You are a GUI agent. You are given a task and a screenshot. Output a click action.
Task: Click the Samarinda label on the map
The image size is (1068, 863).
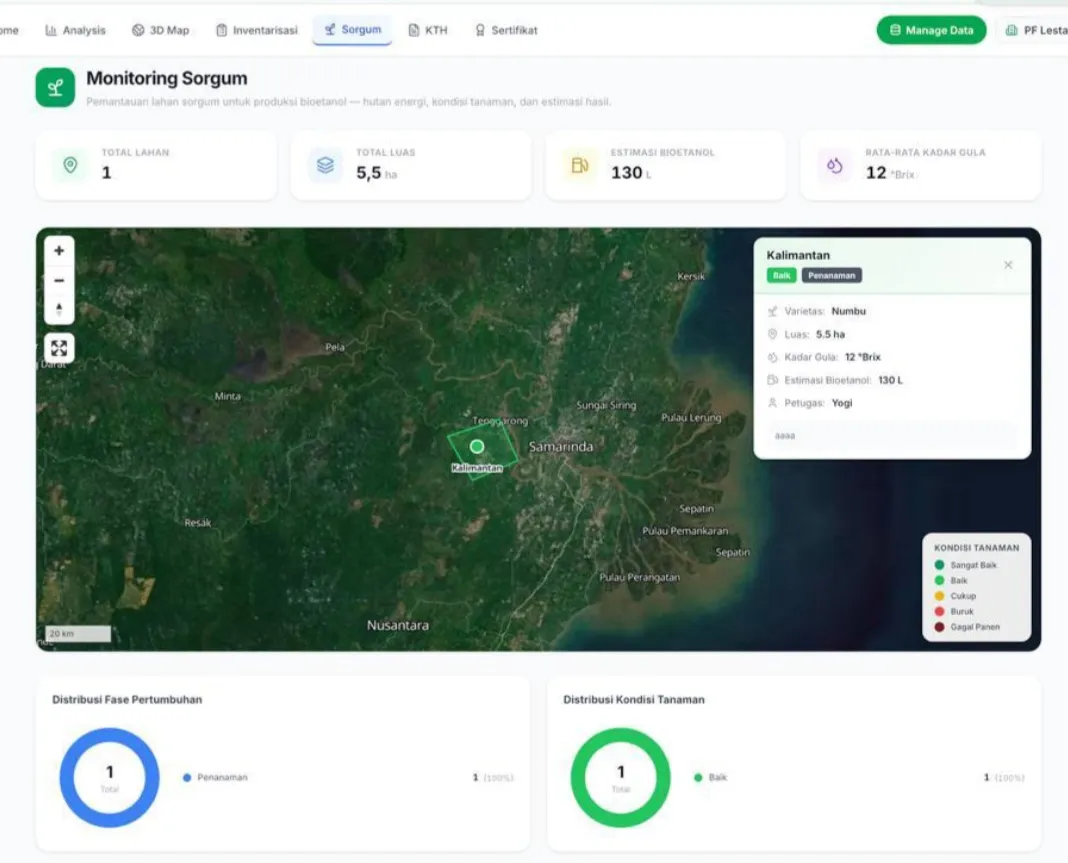561,447
